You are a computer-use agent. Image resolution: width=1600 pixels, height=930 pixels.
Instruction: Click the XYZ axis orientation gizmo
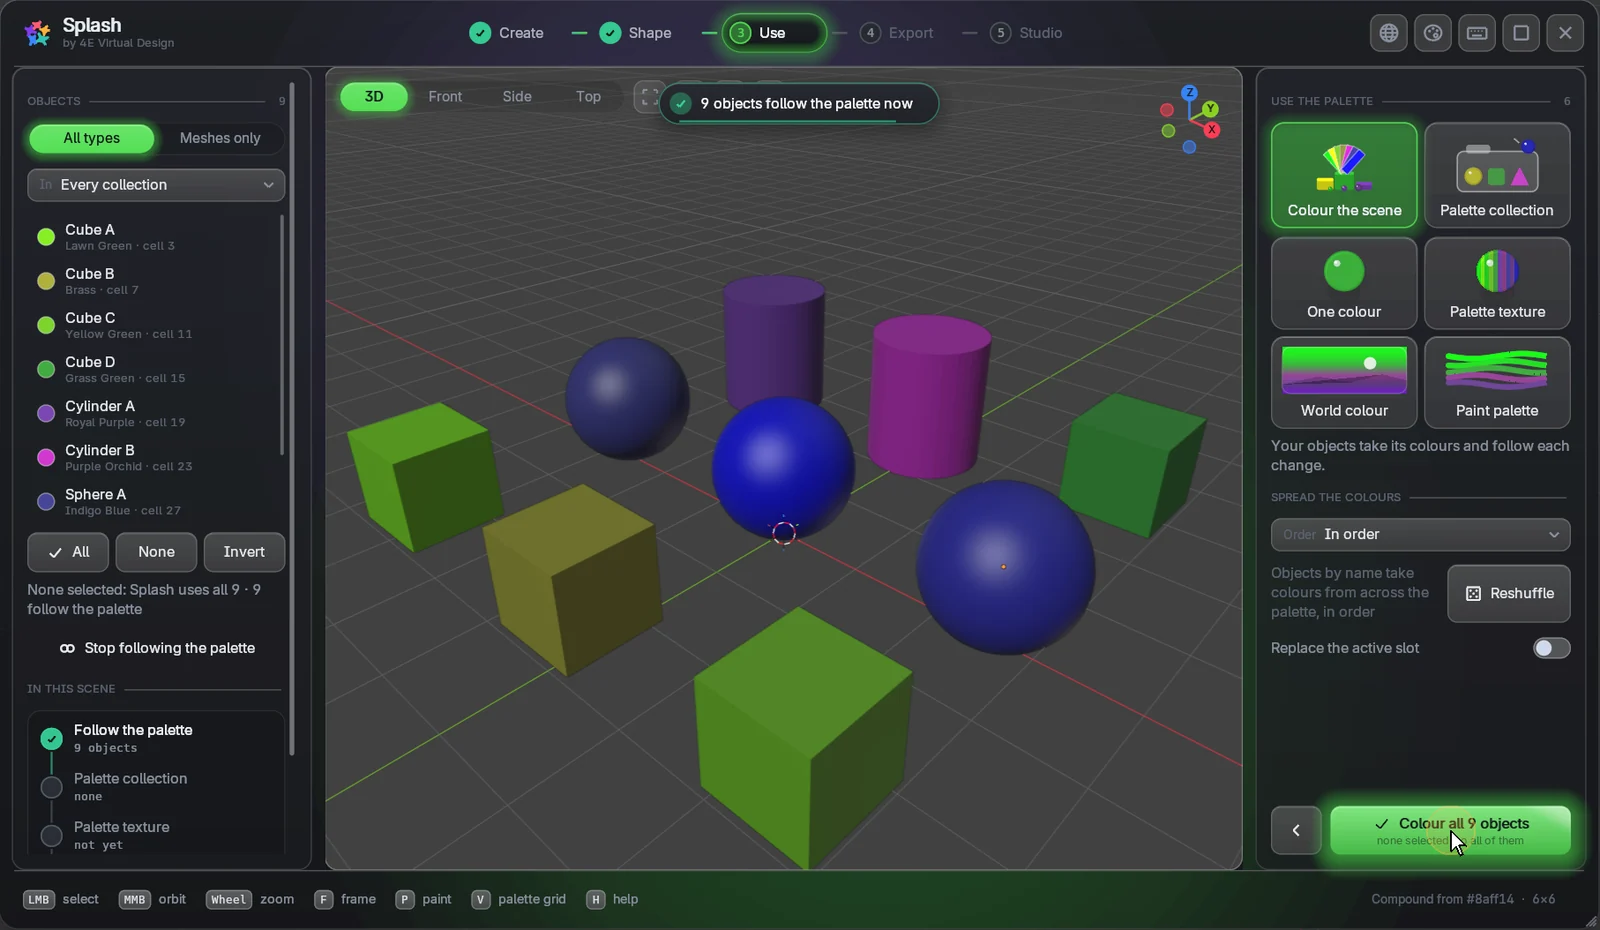point(1190,119)
